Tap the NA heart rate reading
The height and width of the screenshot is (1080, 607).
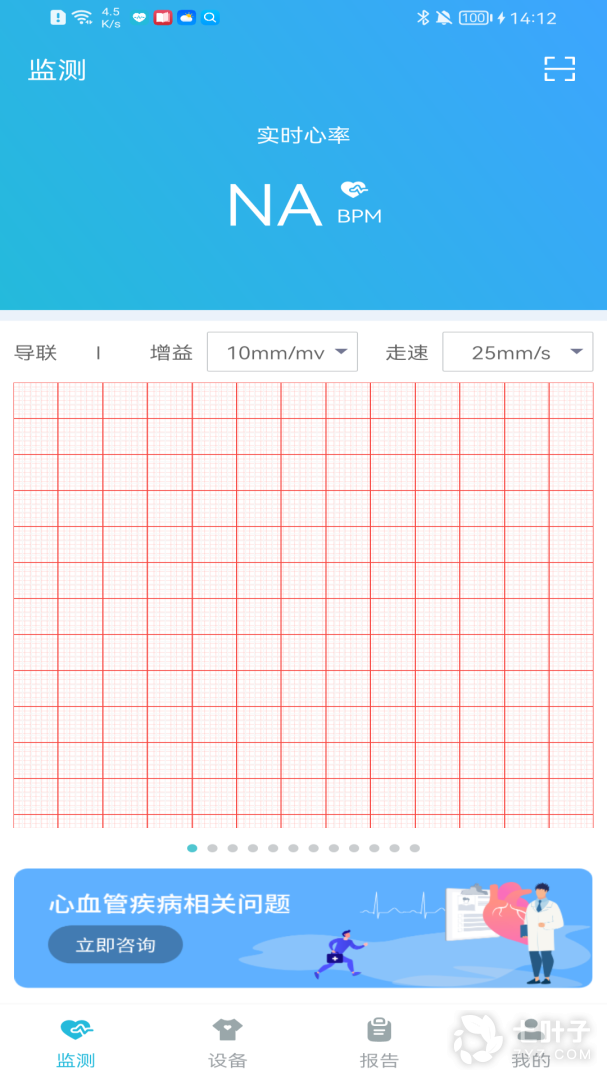pyautogui.click(x=274, y=205)
